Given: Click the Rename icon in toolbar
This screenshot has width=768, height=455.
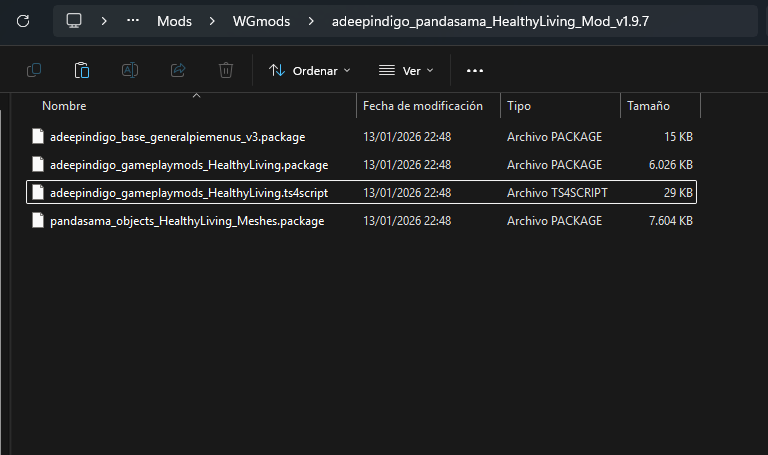Looking at the screenshot, I should (130, 70).
